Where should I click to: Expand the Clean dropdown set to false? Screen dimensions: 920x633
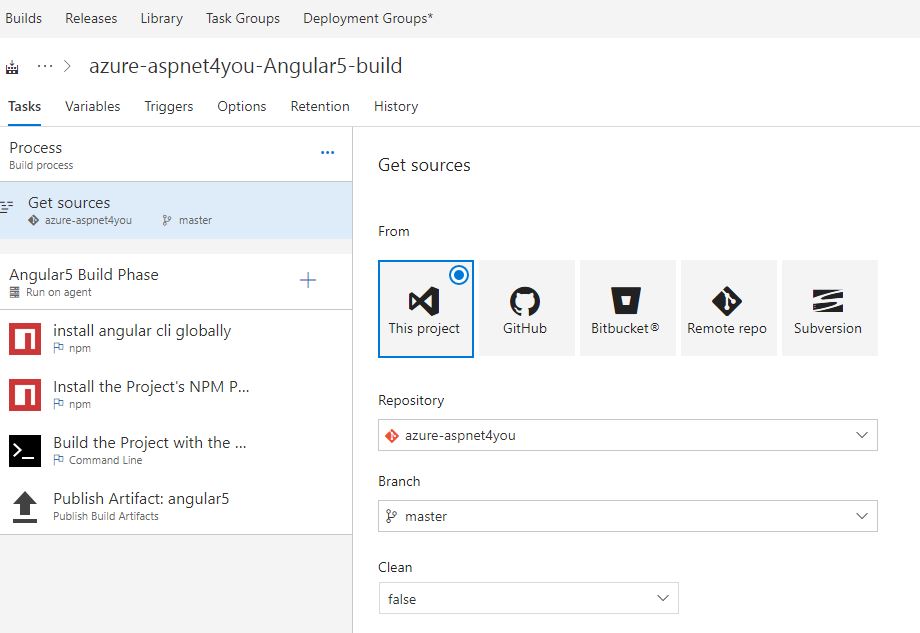point(529,598)
